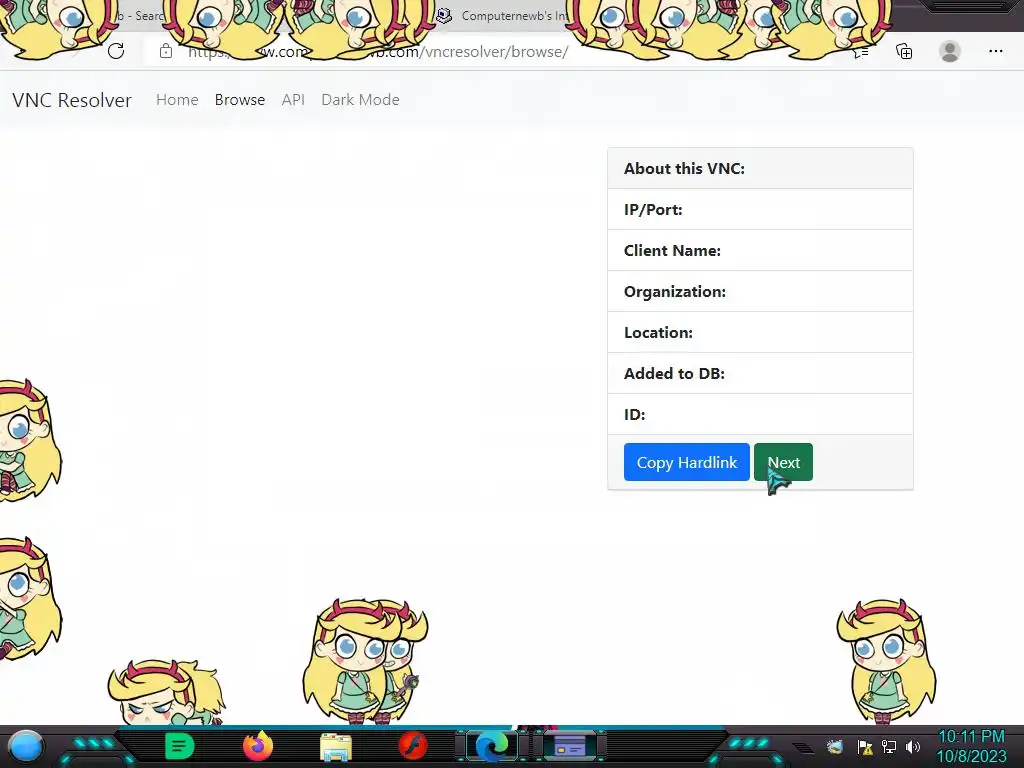Open the green notes app in taskbar

(x=180, y=746)
